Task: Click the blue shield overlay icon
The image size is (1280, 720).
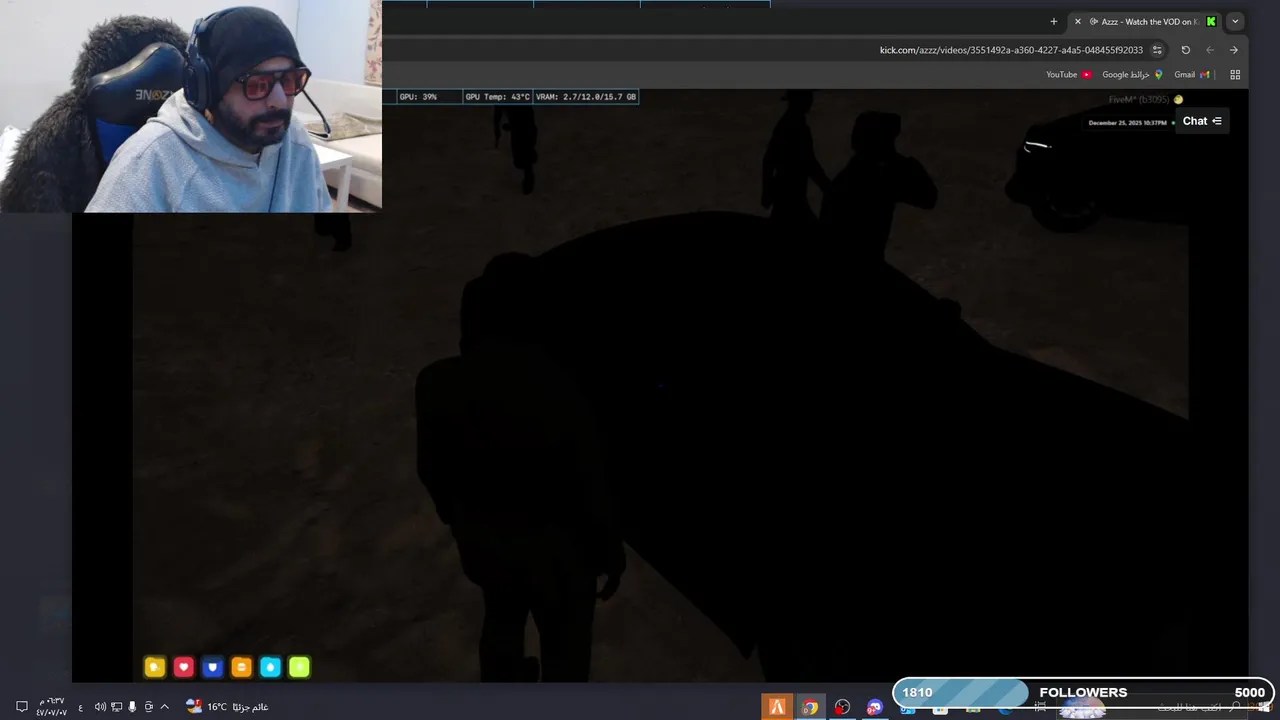Action: [212, 667]
